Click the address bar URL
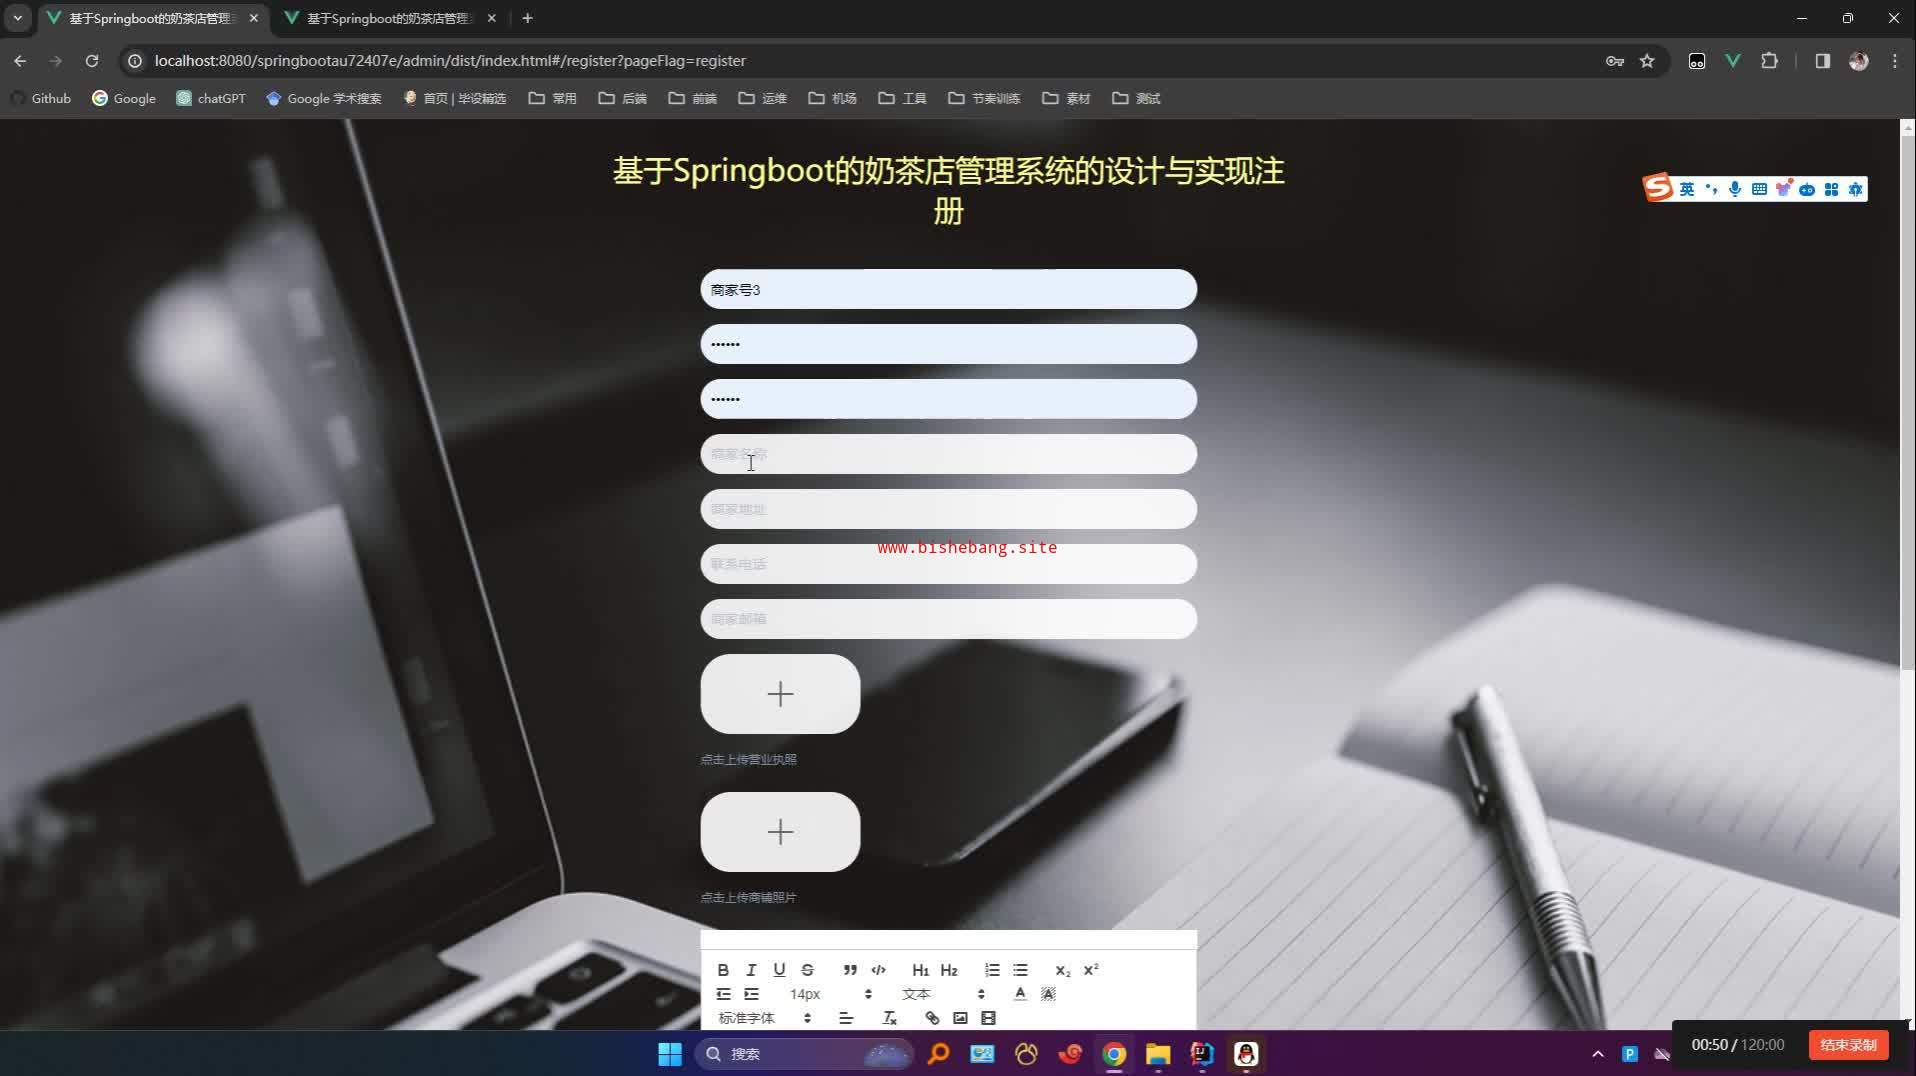 [x=450, y=61]
